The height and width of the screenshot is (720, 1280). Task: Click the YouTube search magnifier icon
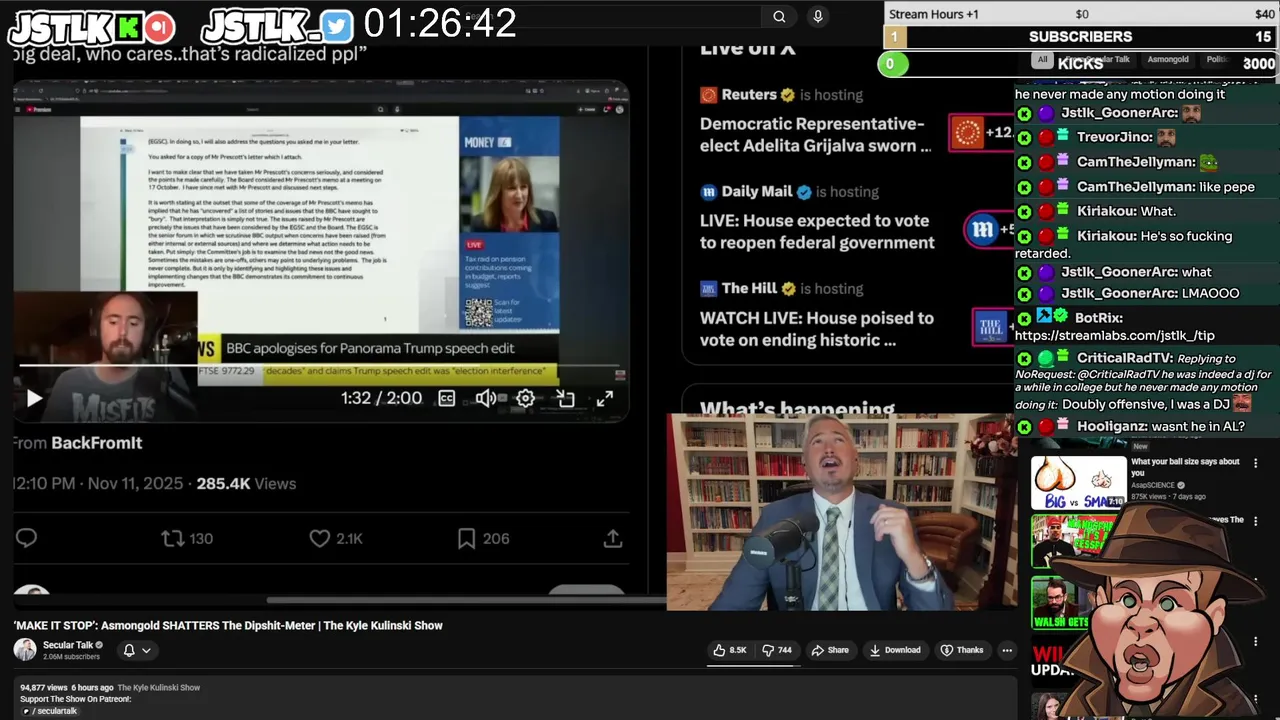click(779, 16)
